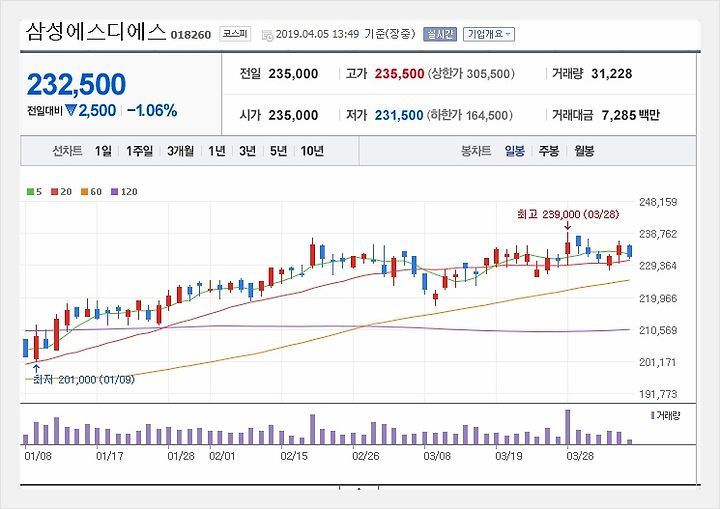Click the 2019.04.05 13:49 timestamp

pos(317,34)
